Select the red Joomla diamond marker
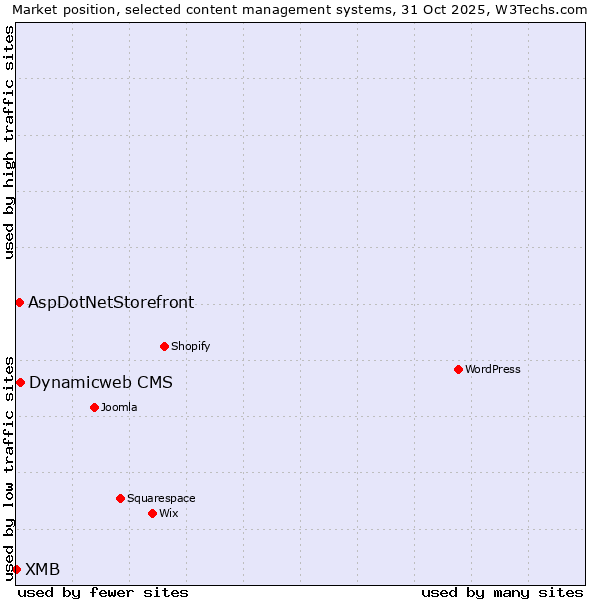600x600 pixels. 94,407
